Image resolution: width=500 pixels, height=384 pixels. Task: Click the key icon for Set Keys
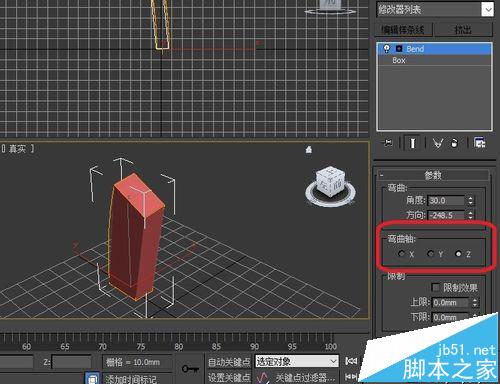[190, 369]
